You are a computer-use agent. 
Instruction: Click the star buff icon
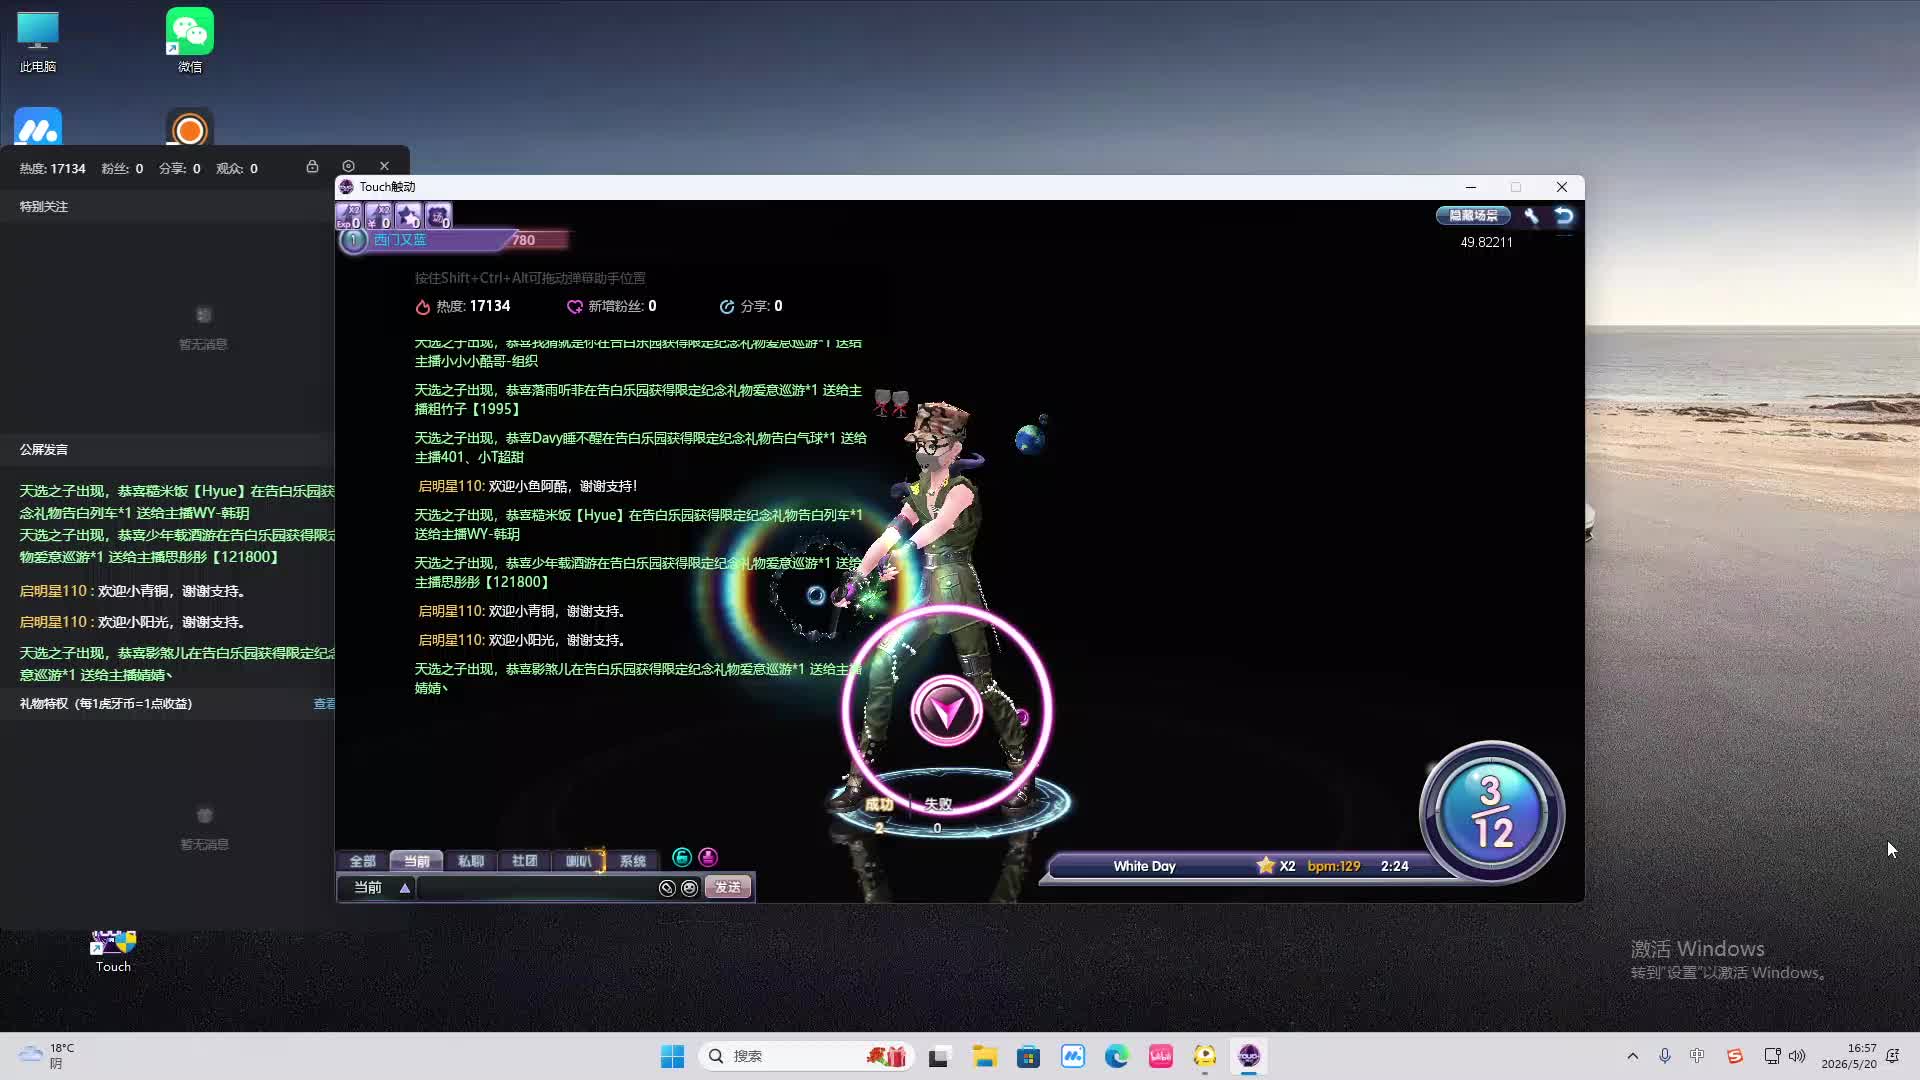pyautogui.click(x=408, y=216)
